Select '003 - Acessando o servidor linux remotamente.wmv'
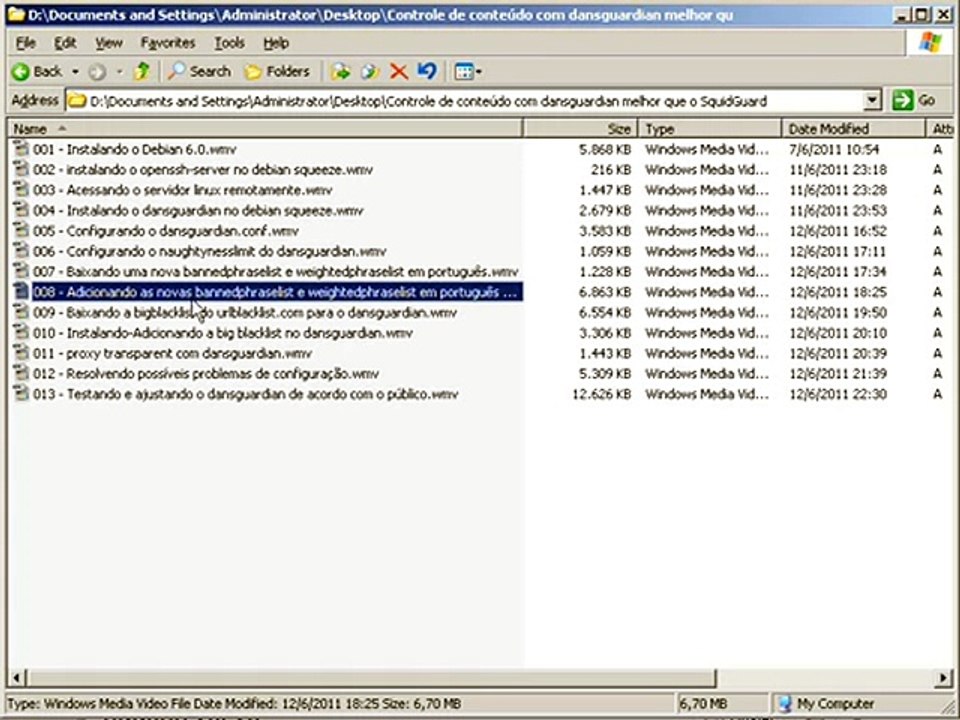 pyautogui.click(x=182, y=190)
